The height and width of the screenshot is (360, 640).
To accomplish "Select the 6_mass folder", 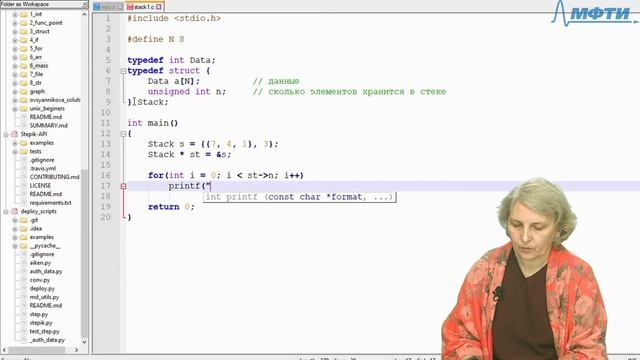I will (39, 66).
